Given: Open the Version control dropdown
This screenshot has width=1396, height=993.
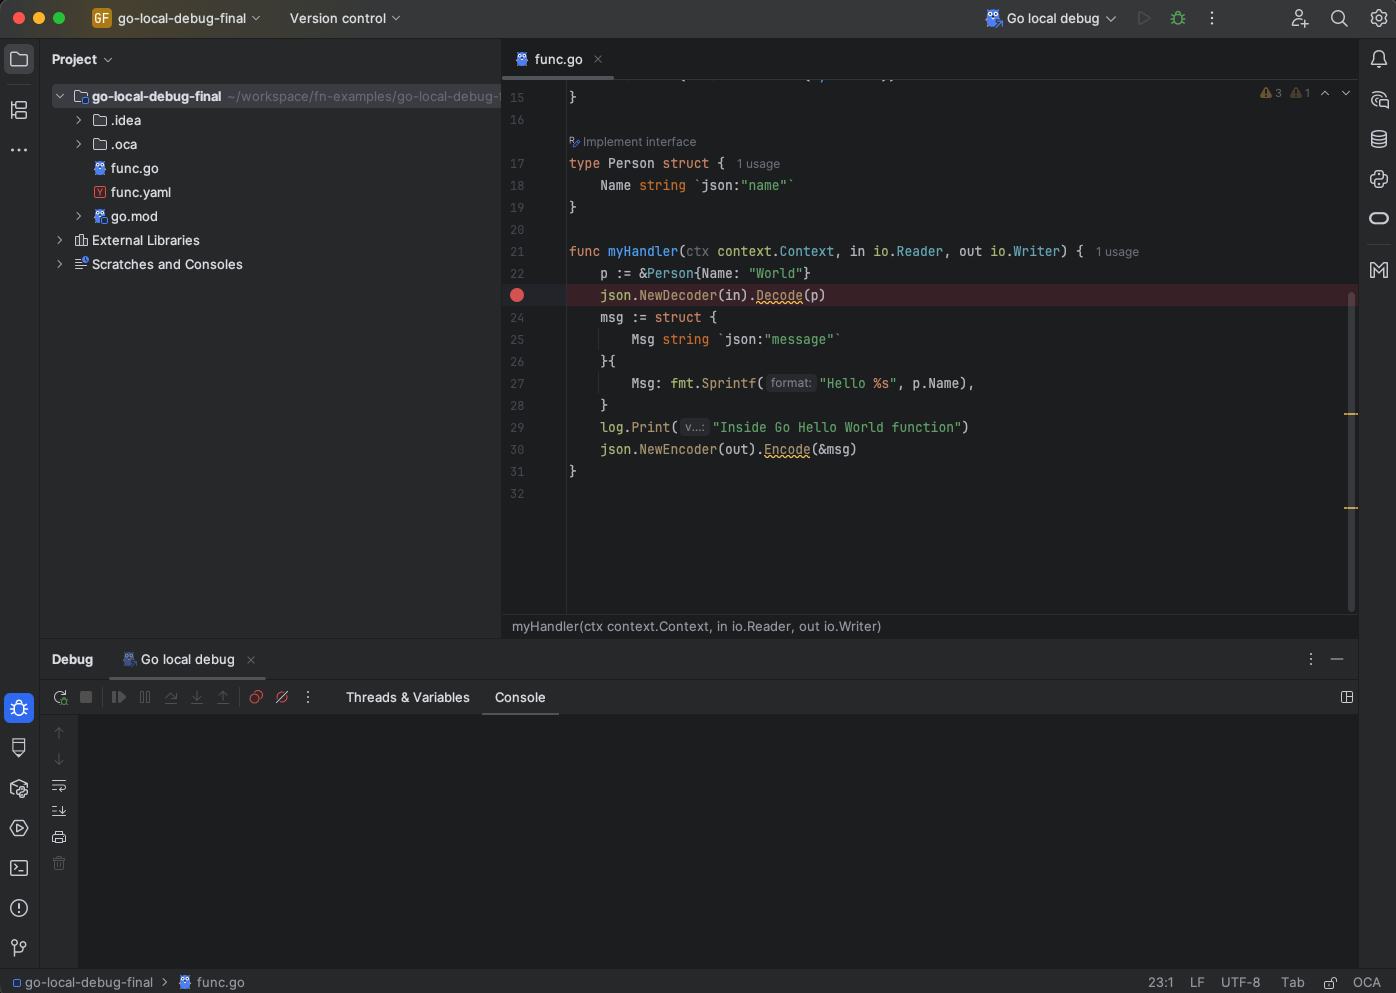Looking at the screenshot, I should tap(344, 18).
